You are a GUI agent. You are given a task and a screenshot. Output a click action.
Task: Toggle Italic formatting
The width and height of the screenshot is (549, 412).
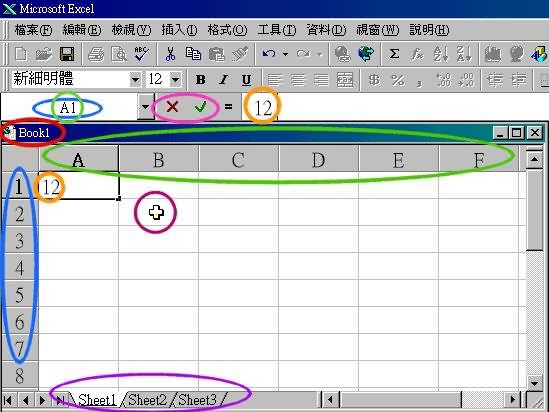[x=223, y=80]
